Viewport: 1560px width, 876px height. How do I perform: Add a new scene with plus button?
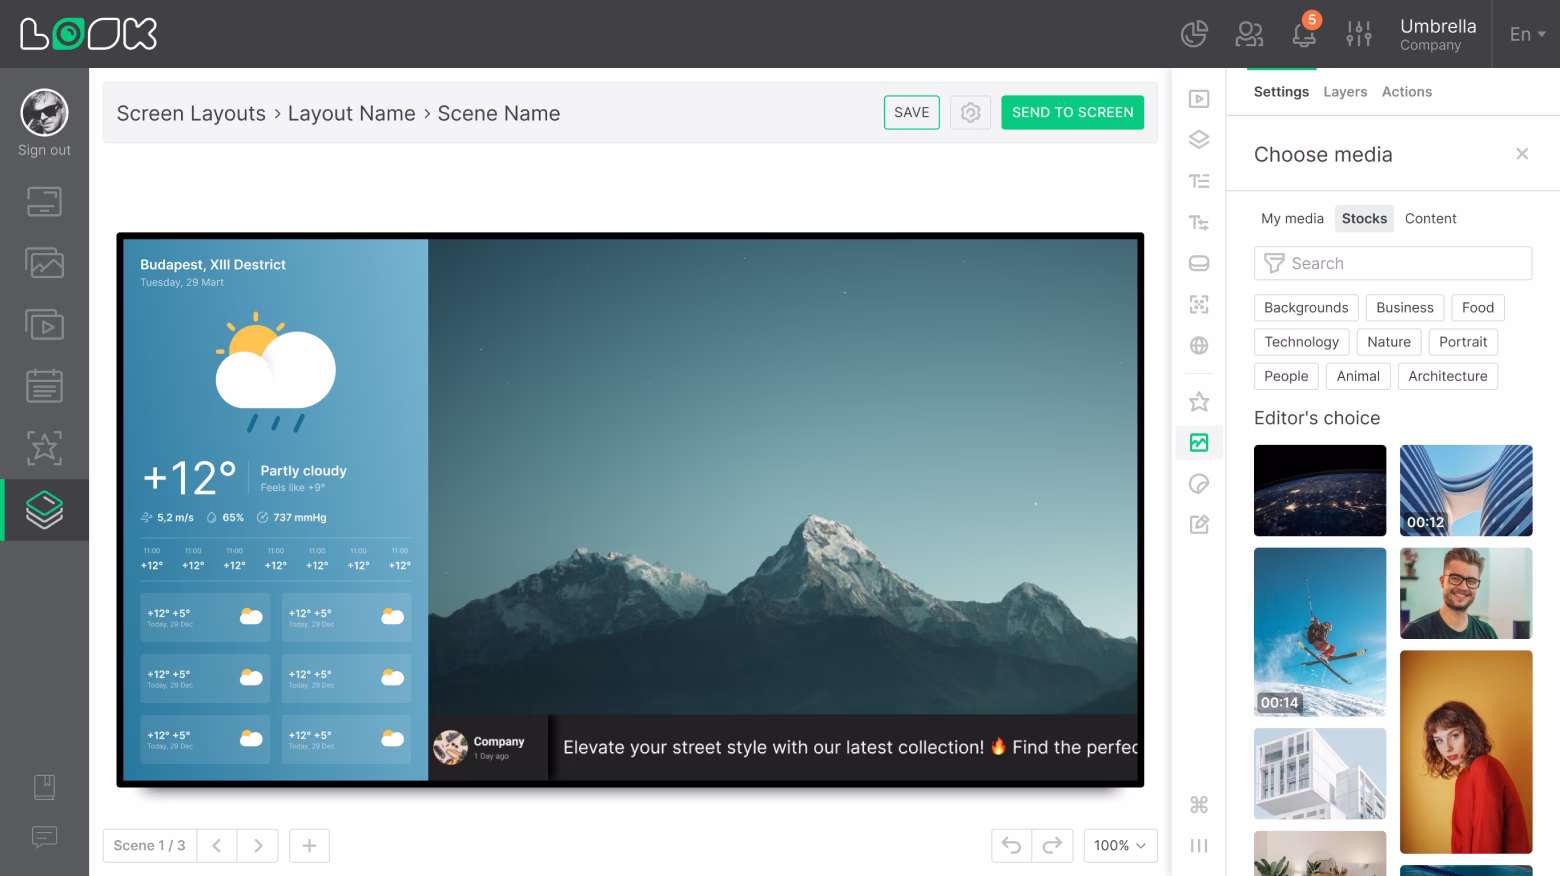click(x=309, y=846)
